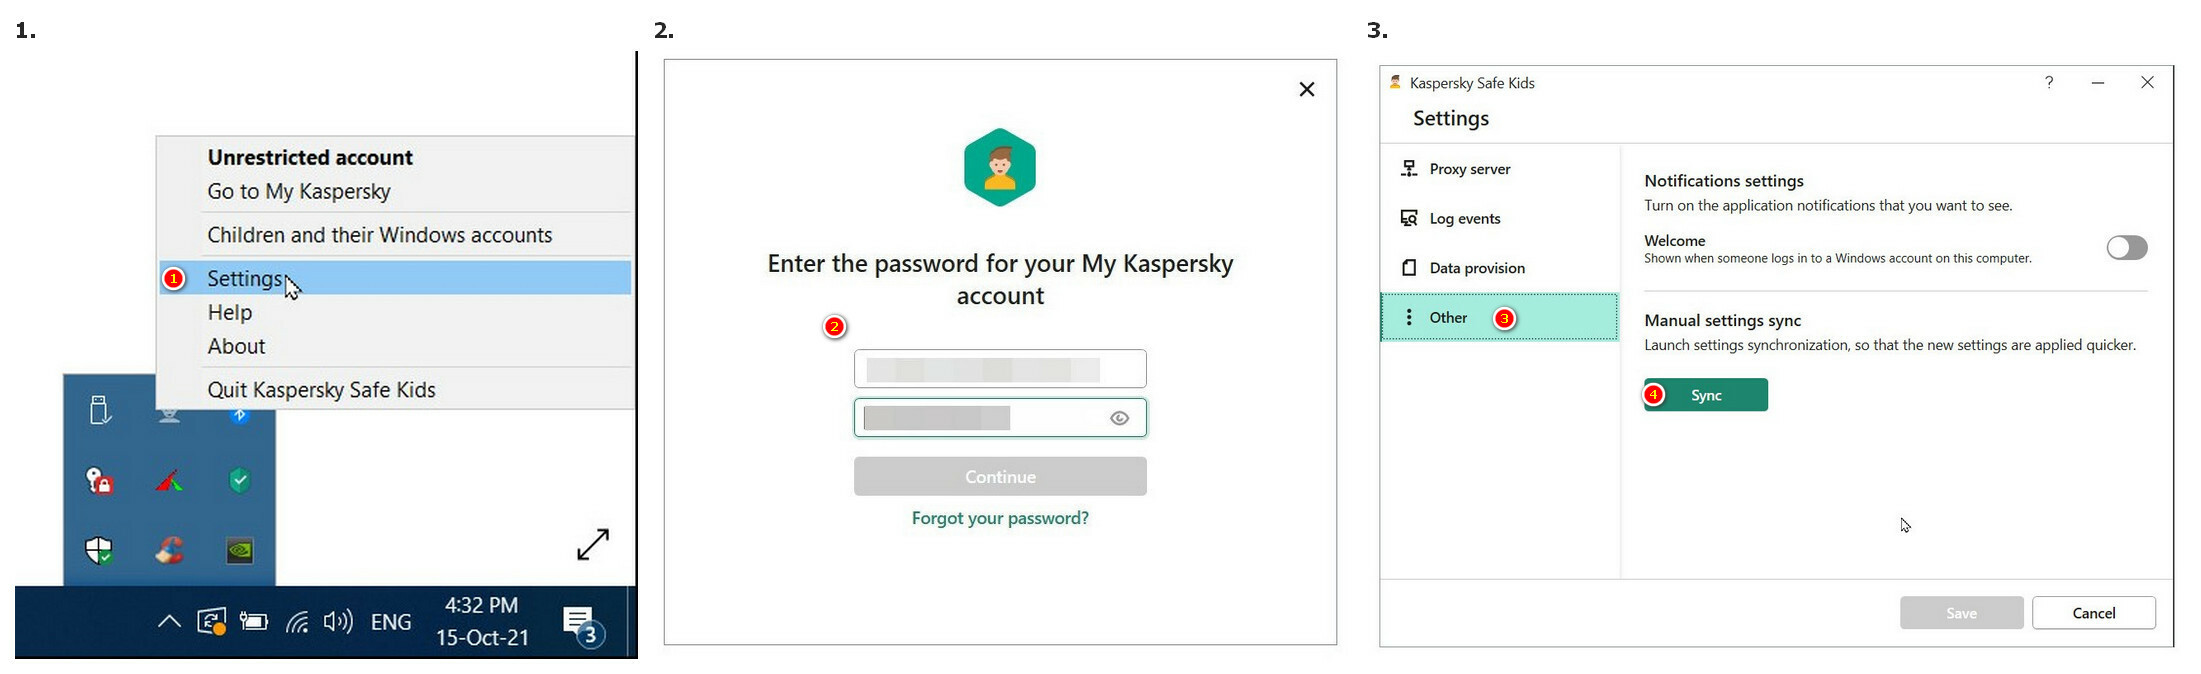Viewport: 2201px width, 674px height.
Task: Click the Safely Remove Hardware USB icon
Action: (x=99, y=409)
